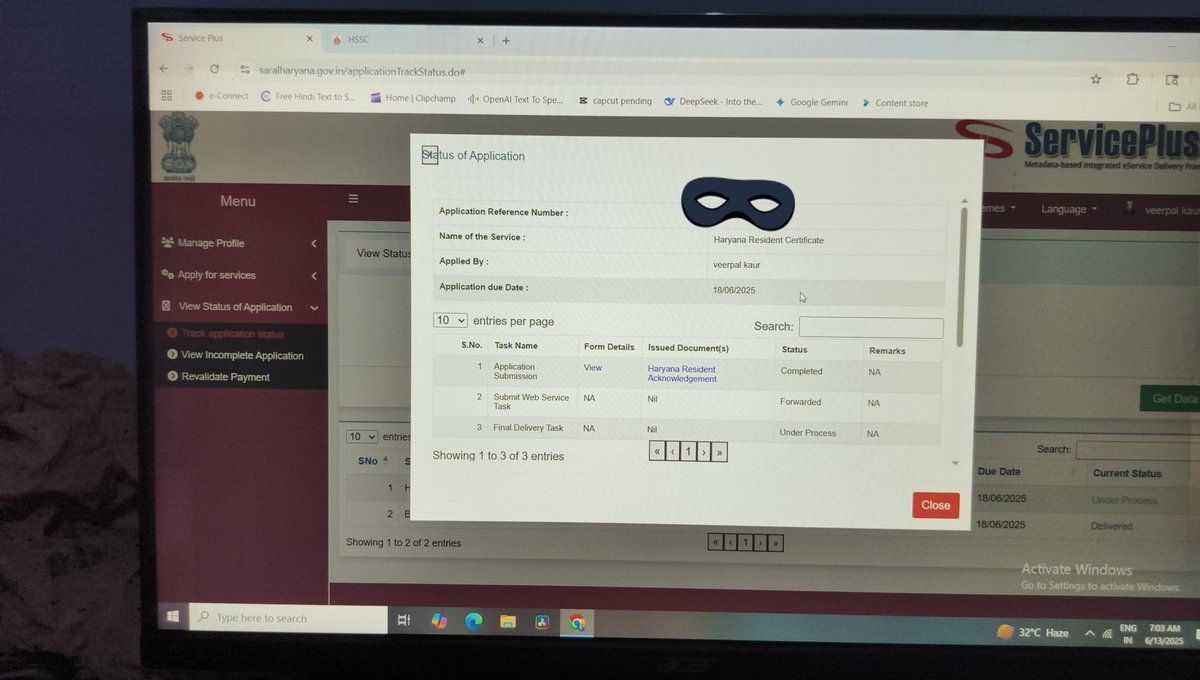Open the Content store bookmark
Viewport: 1200px width, 680px height.
(894, 103)
